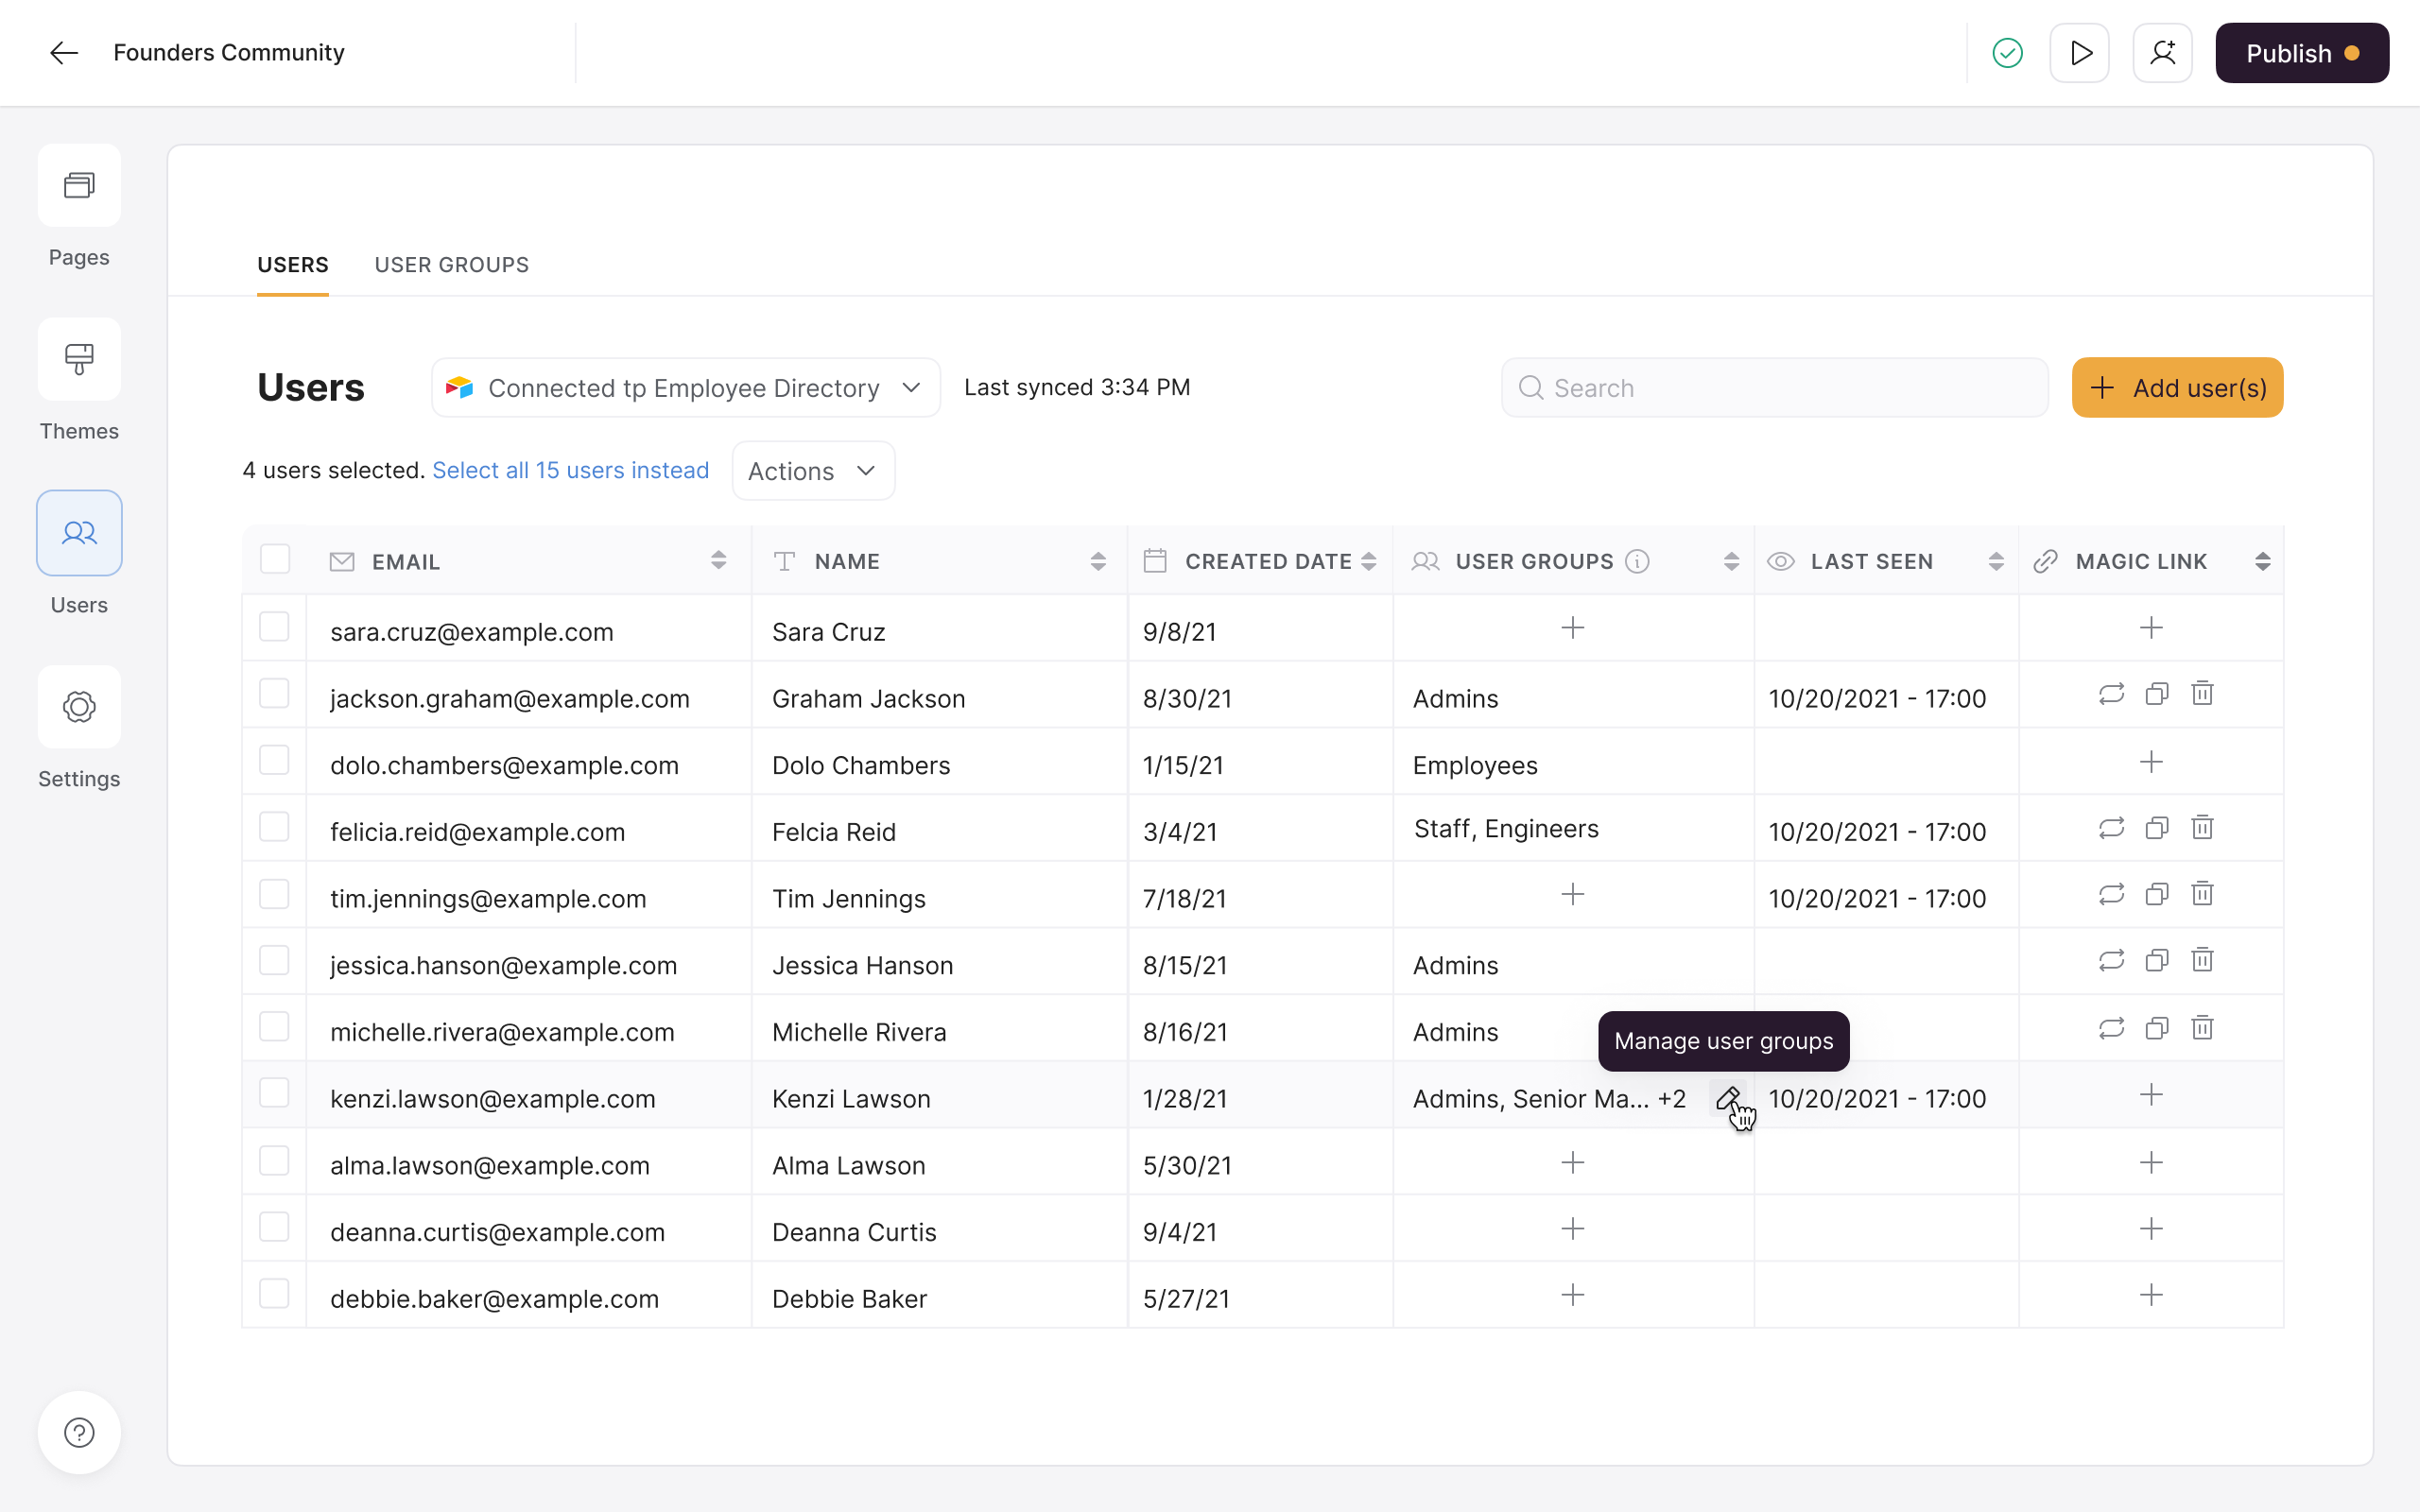Select the Debbie Baker row checkbox

click(274, 1294)
